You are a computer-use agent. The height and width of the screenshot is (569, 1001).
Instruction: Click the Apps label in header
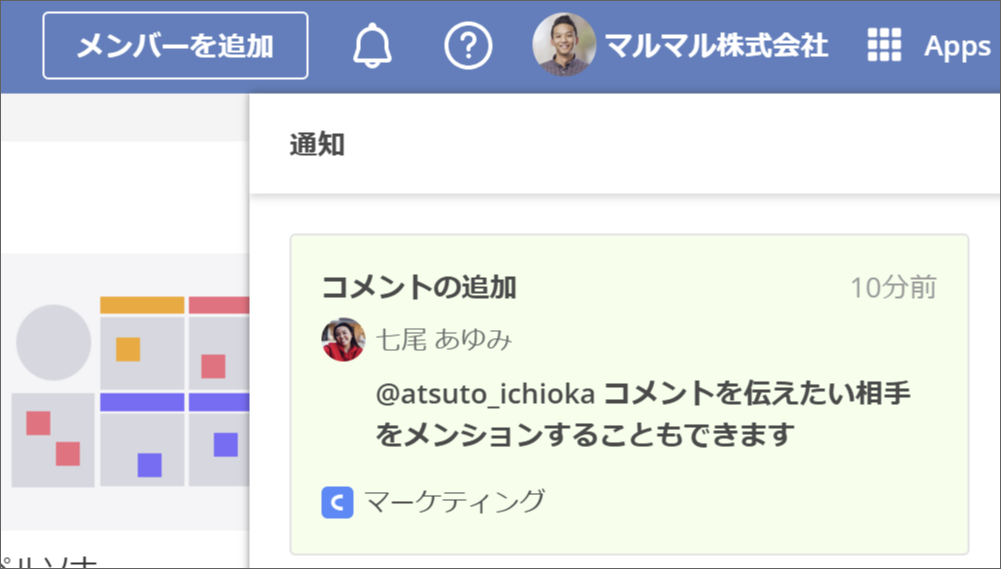956,47
